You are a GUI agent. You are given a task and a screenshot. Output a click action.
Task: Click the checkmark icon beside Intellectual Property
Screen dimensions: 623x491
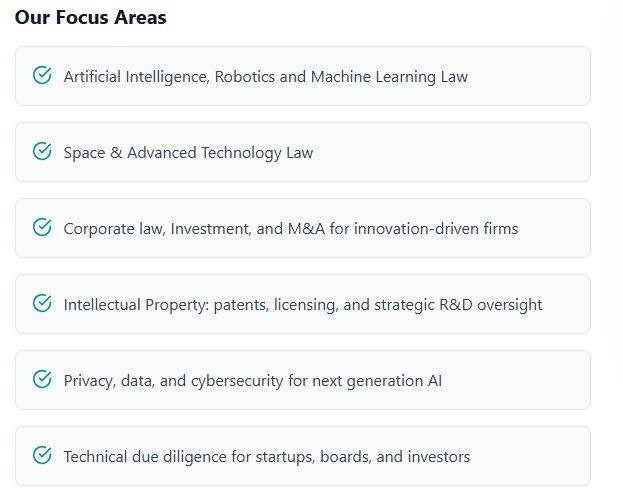coord(42,304)
